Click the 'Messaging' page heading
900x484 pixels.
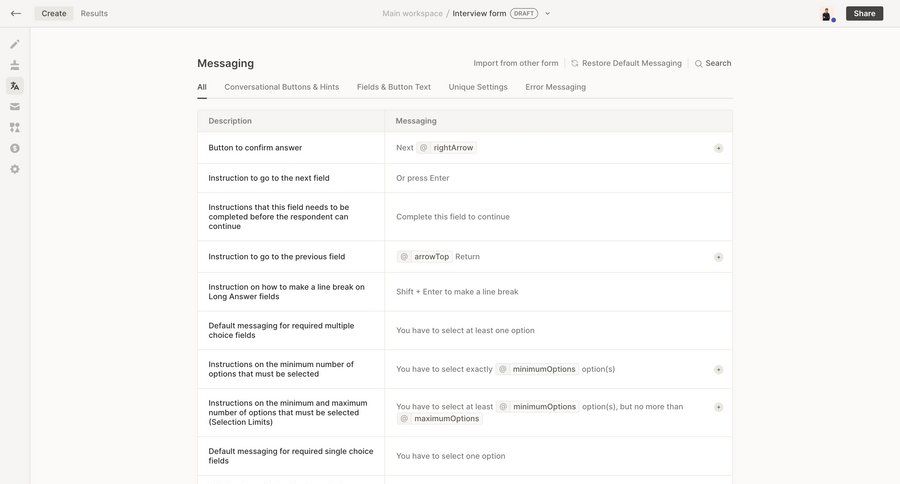point(226,63)
